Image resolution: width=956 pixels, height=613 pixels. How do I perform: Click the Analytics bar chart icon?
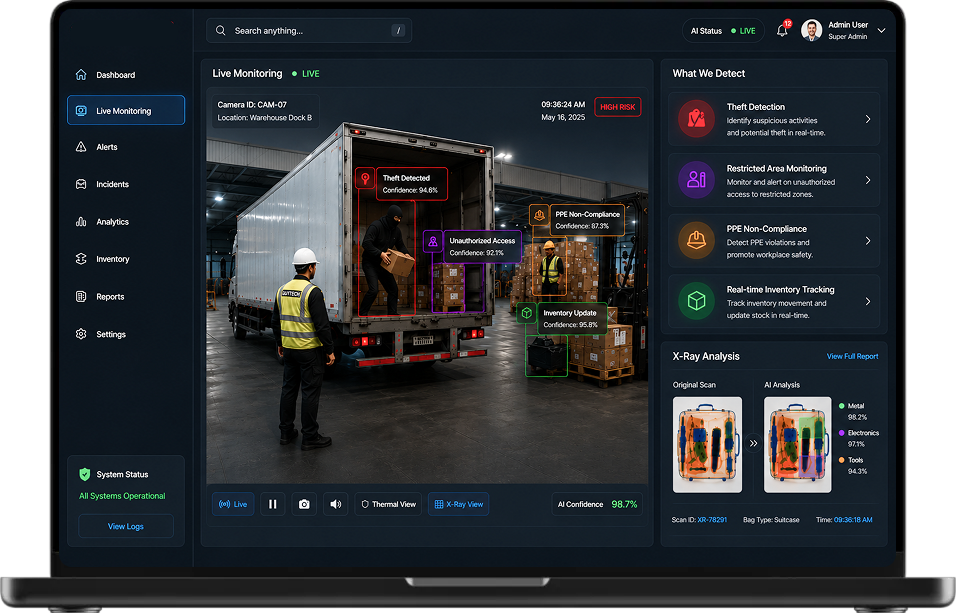pos(81,221)
